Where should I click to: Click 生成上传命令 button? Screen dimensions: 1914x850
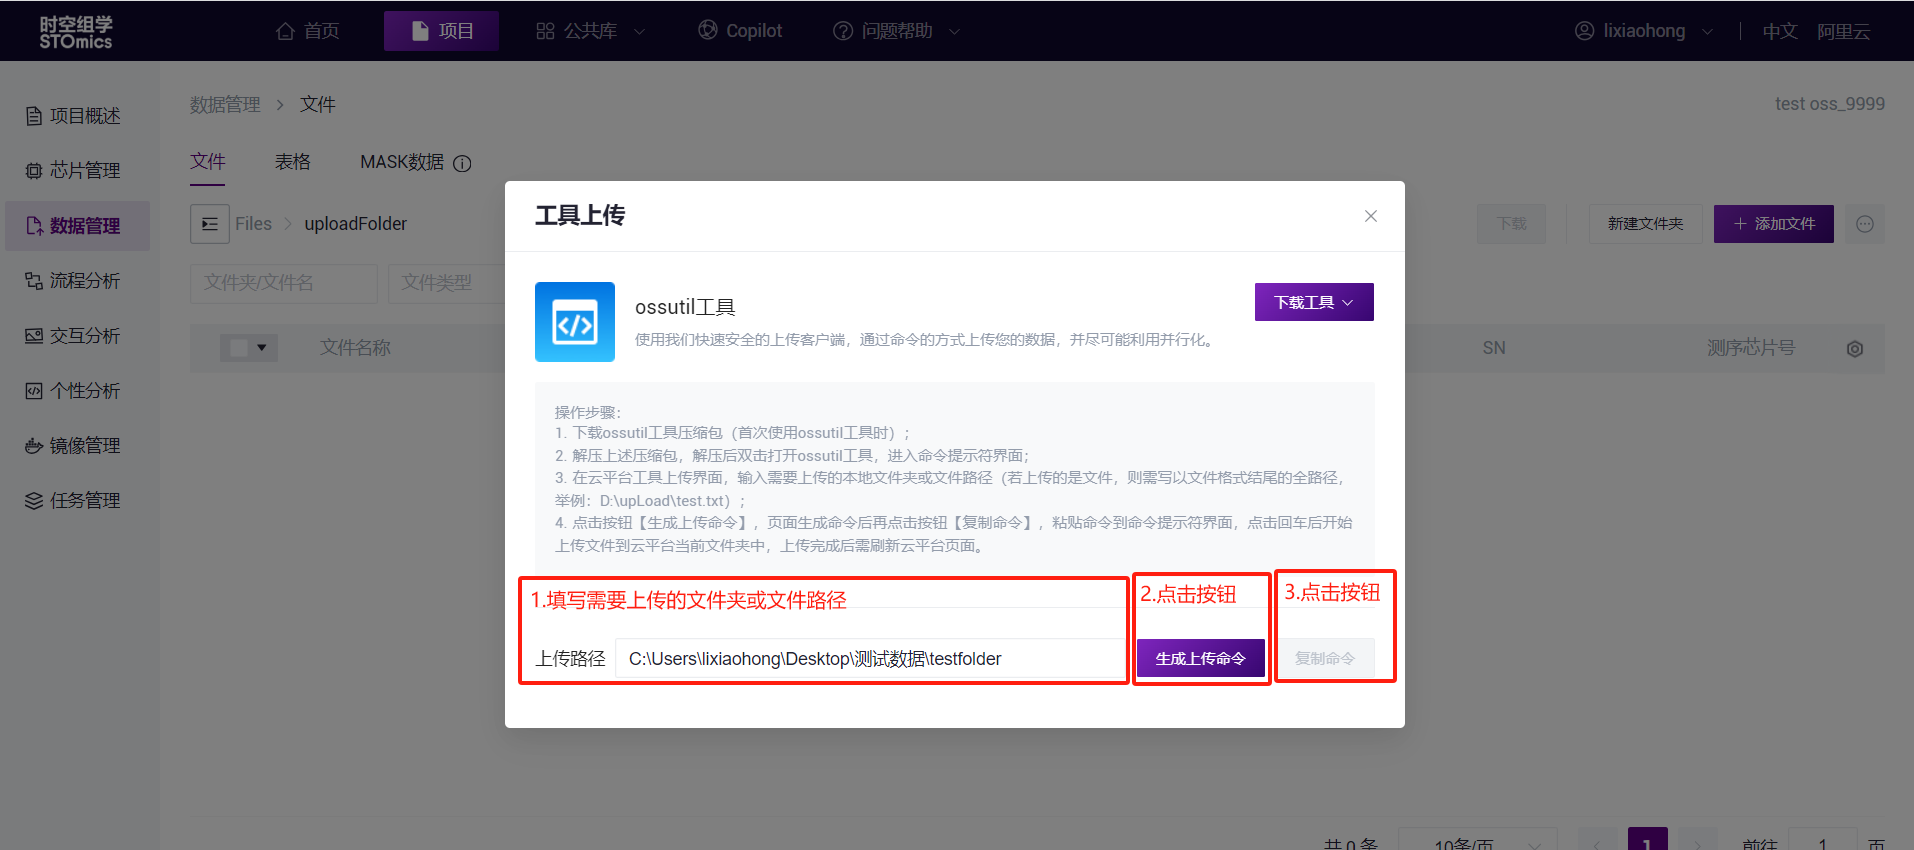click(x=1201, y=659)
